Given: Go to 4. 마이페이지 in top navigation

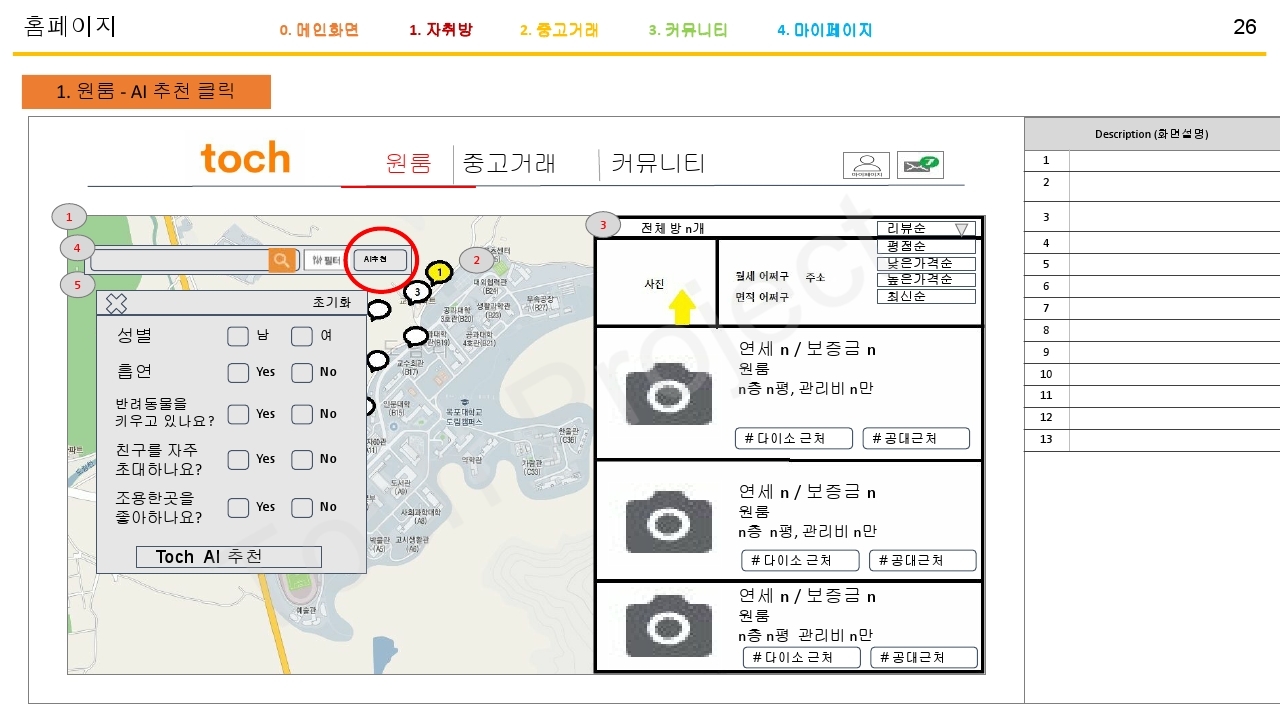Looking at the screenshot, I should pyautogui.click(x=825, y=30).
